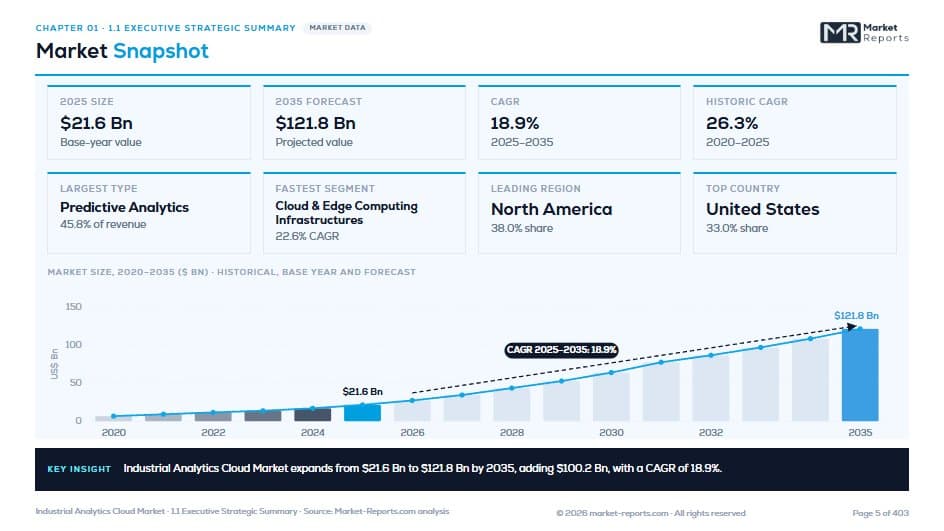The image size is (944, 531).
Task: Click the 2030 forecast bar
Action: pos(611,397)
